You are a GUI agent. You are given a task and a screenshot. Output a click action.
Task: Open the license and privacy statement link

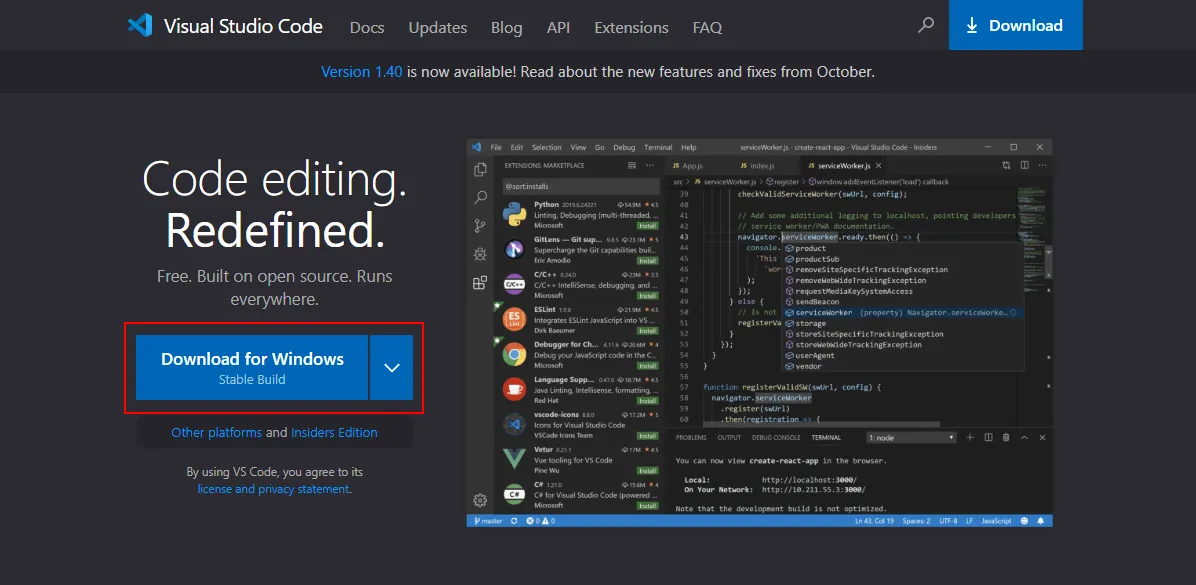coord(273,490)
